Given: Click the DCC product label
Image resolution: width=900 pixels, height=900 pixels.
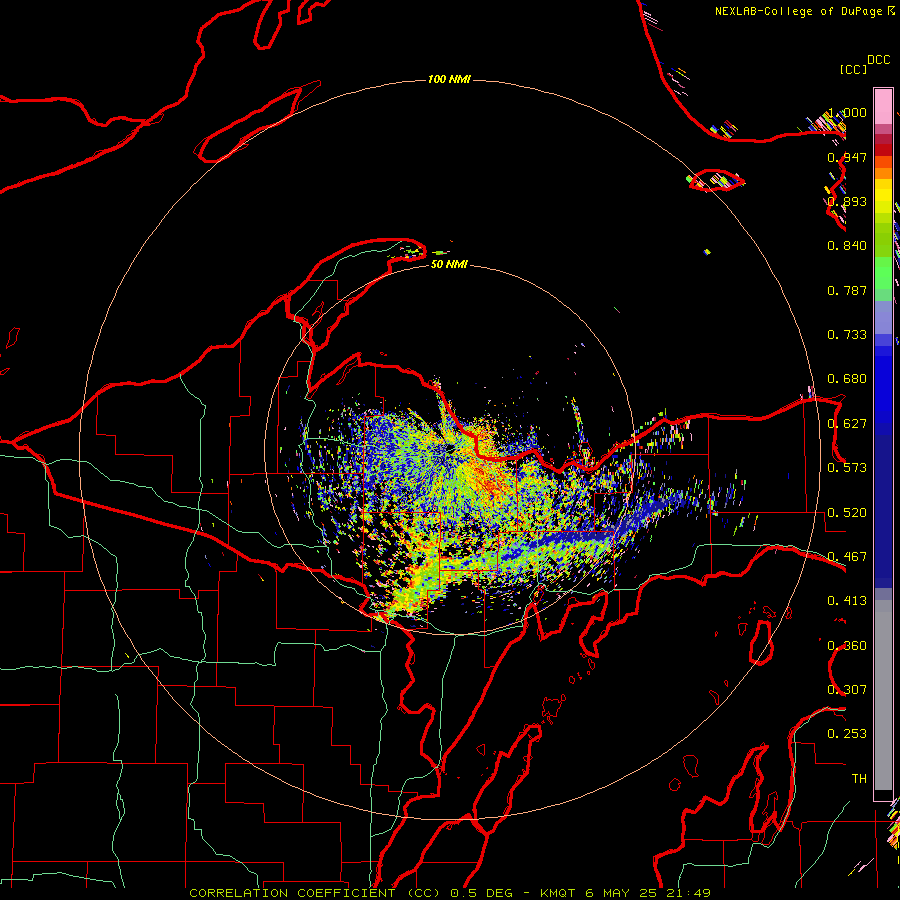Looking at the screenshot, I should (x=878, y=60).
